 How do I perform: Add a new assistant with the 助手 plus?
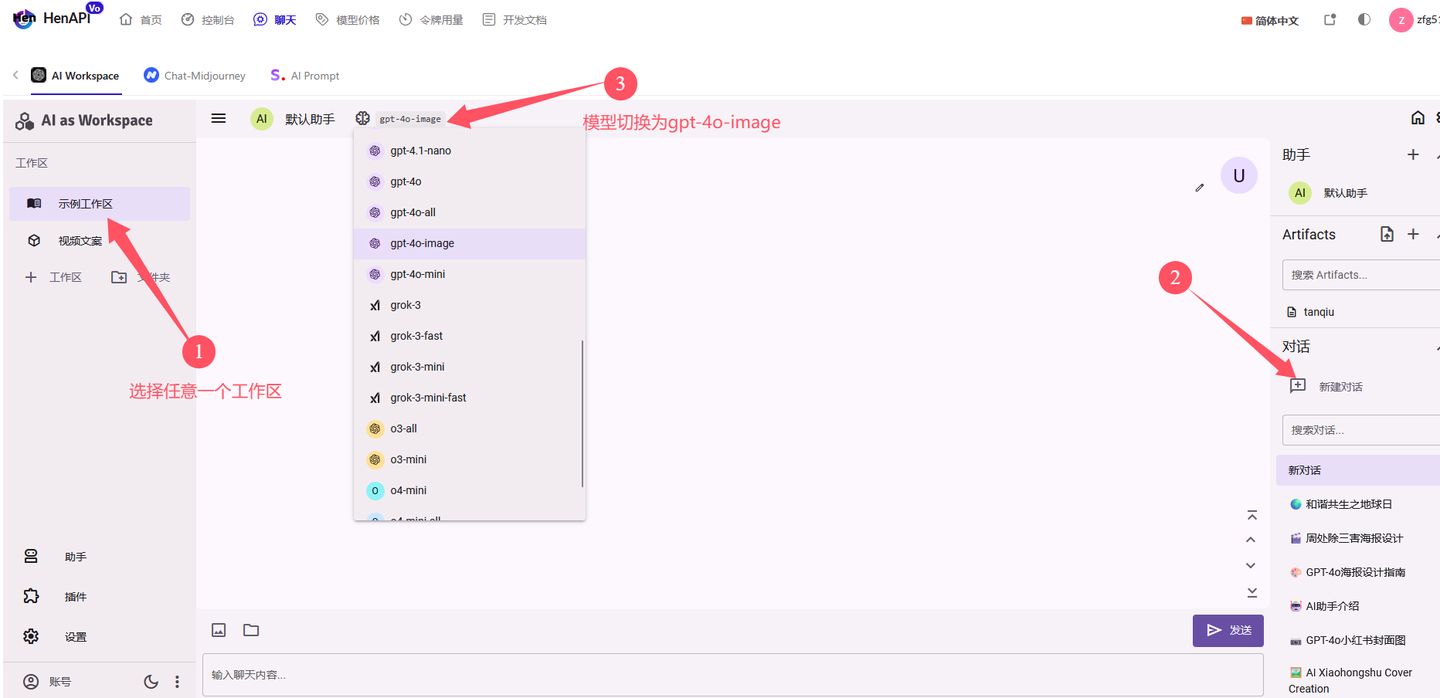click(x=1413, y=155)
